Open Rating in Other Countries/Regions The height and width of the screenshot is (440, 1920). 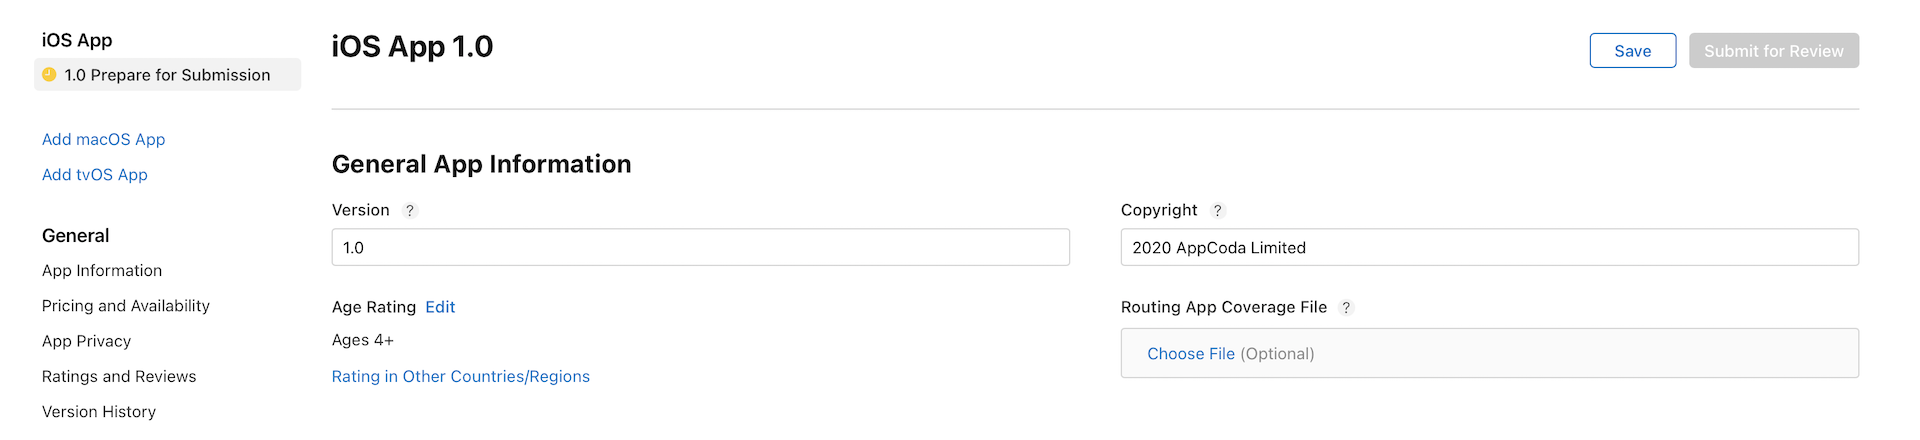pyautogui.click(x=460, y=377)
